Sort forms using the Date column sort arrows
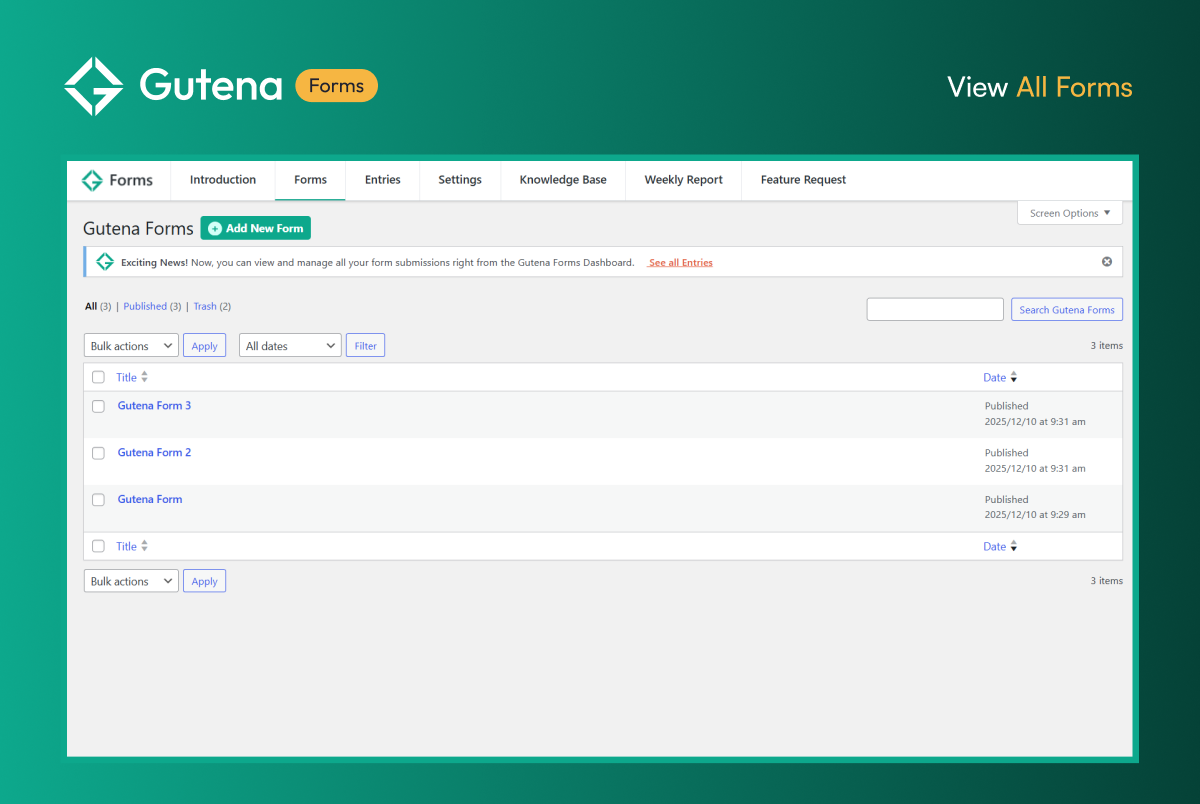 [1014, 377]
